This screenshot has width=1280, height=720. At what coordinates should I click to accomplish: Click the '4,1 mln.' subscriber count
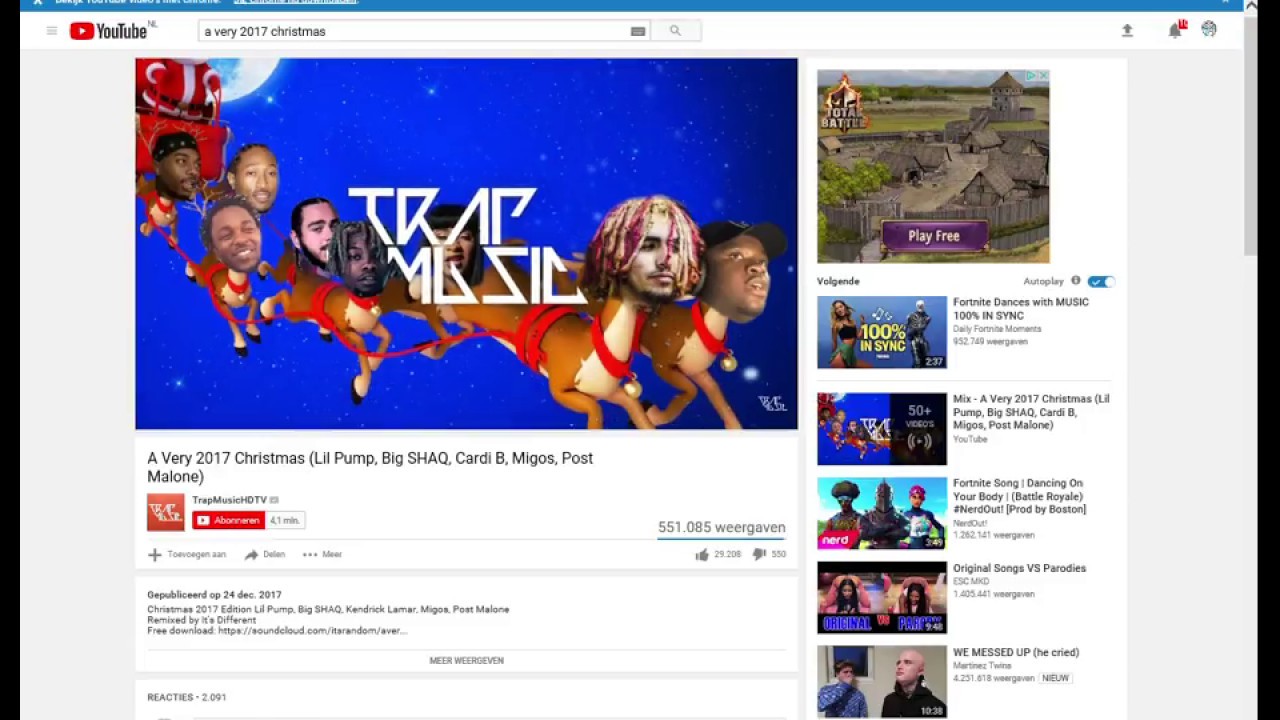[x=285, y=520]
